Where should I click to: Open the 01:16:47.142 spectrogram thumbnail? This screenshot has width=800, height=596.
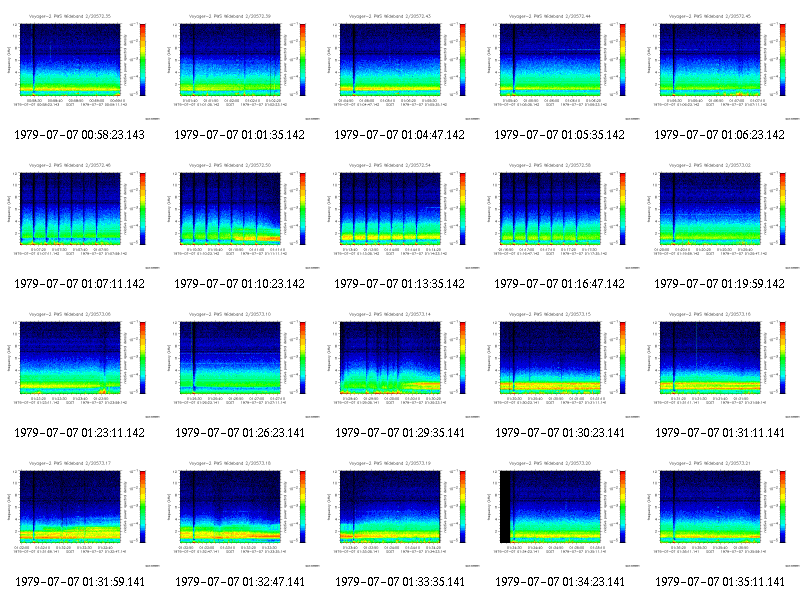click(560, 214)
